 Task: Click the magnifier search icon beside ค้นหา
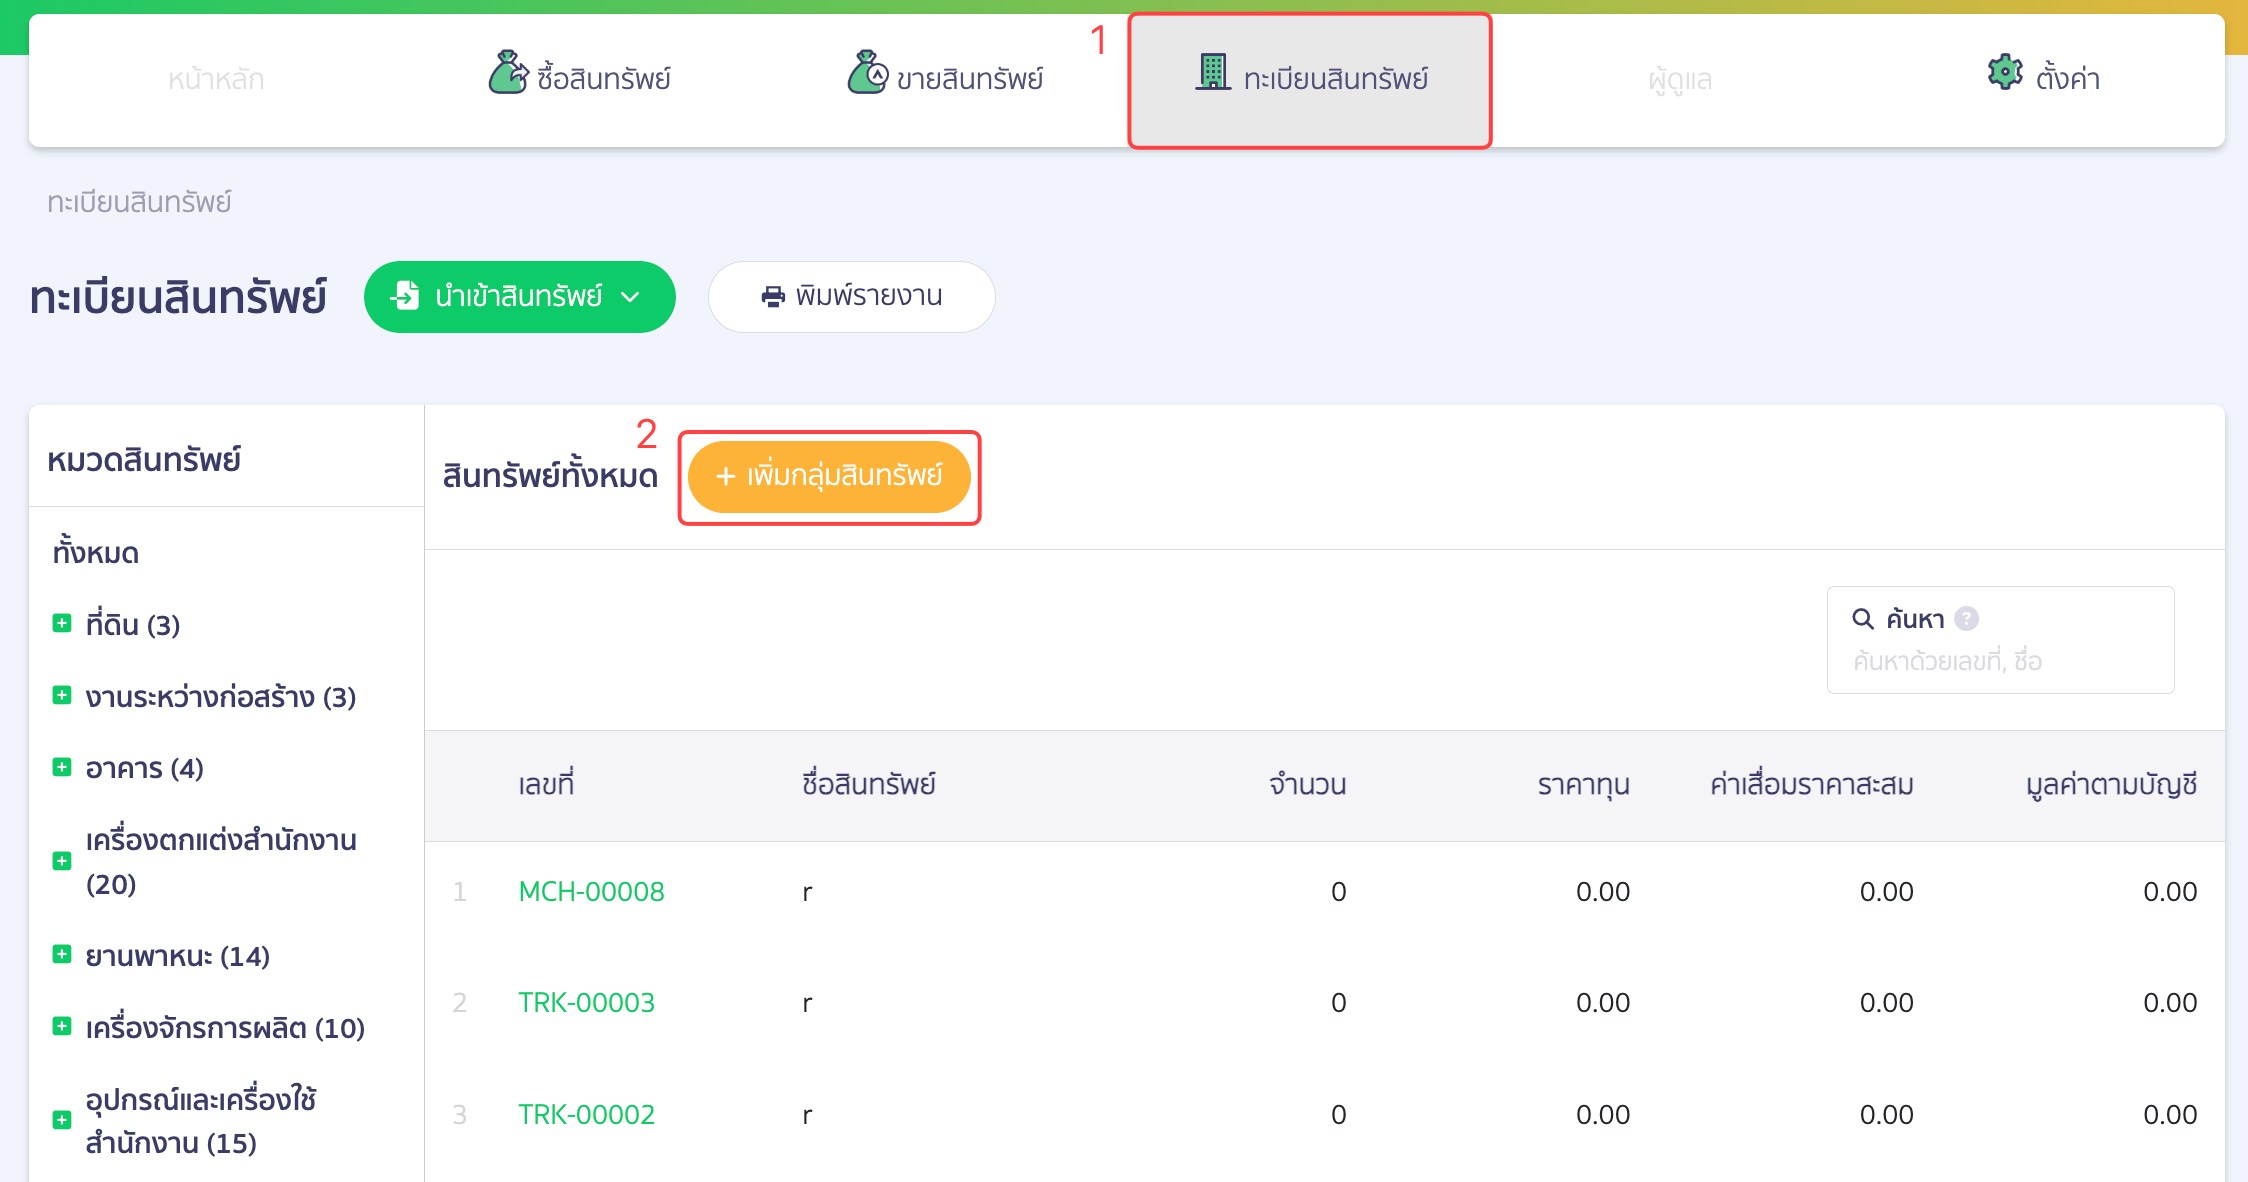tap(1863, 619)
